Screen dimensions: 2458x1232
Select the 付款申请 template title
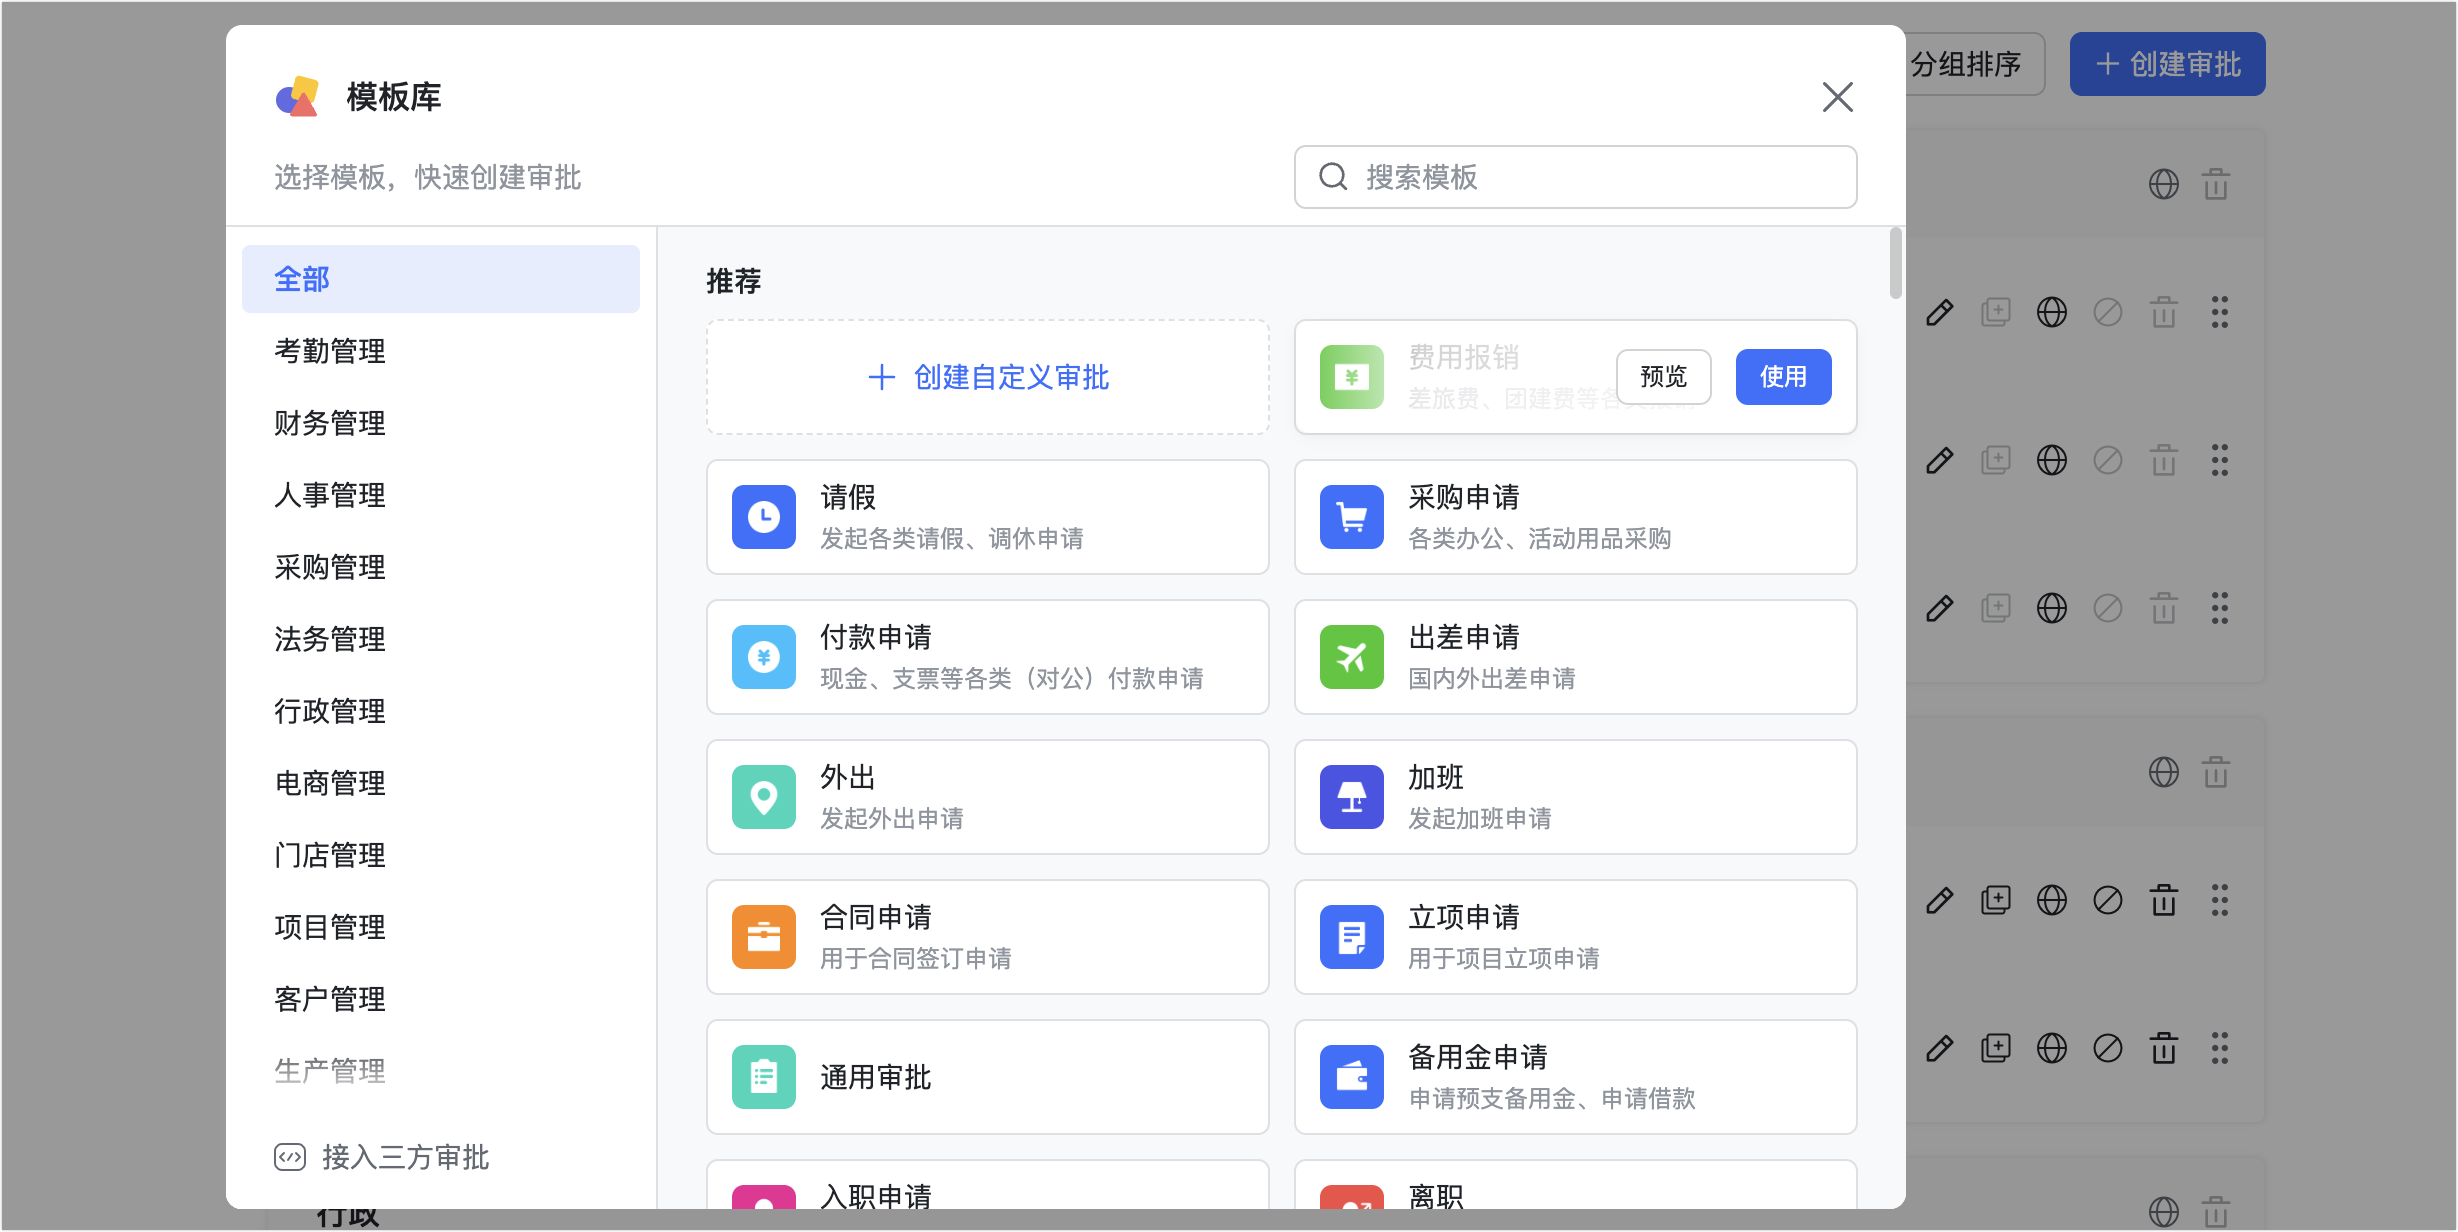(x=876, y=637)
